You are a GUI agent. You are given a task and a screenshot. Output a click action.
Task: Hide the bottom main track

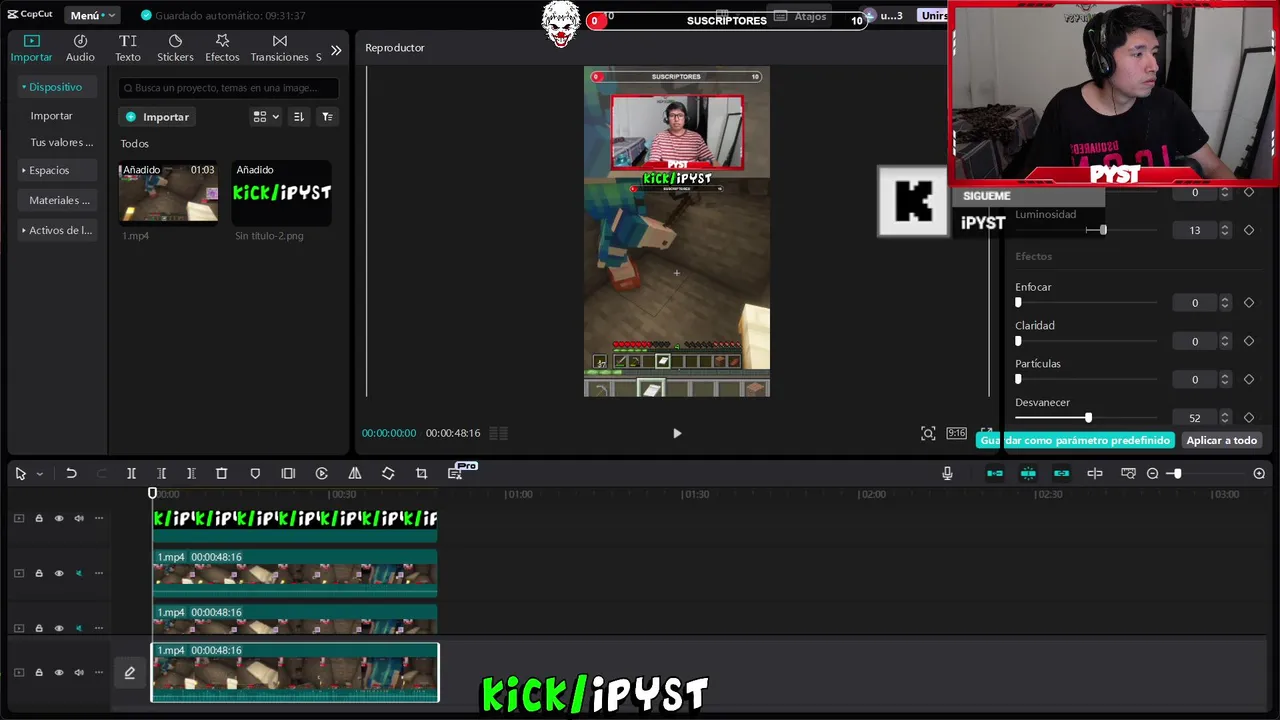(59, 672)
